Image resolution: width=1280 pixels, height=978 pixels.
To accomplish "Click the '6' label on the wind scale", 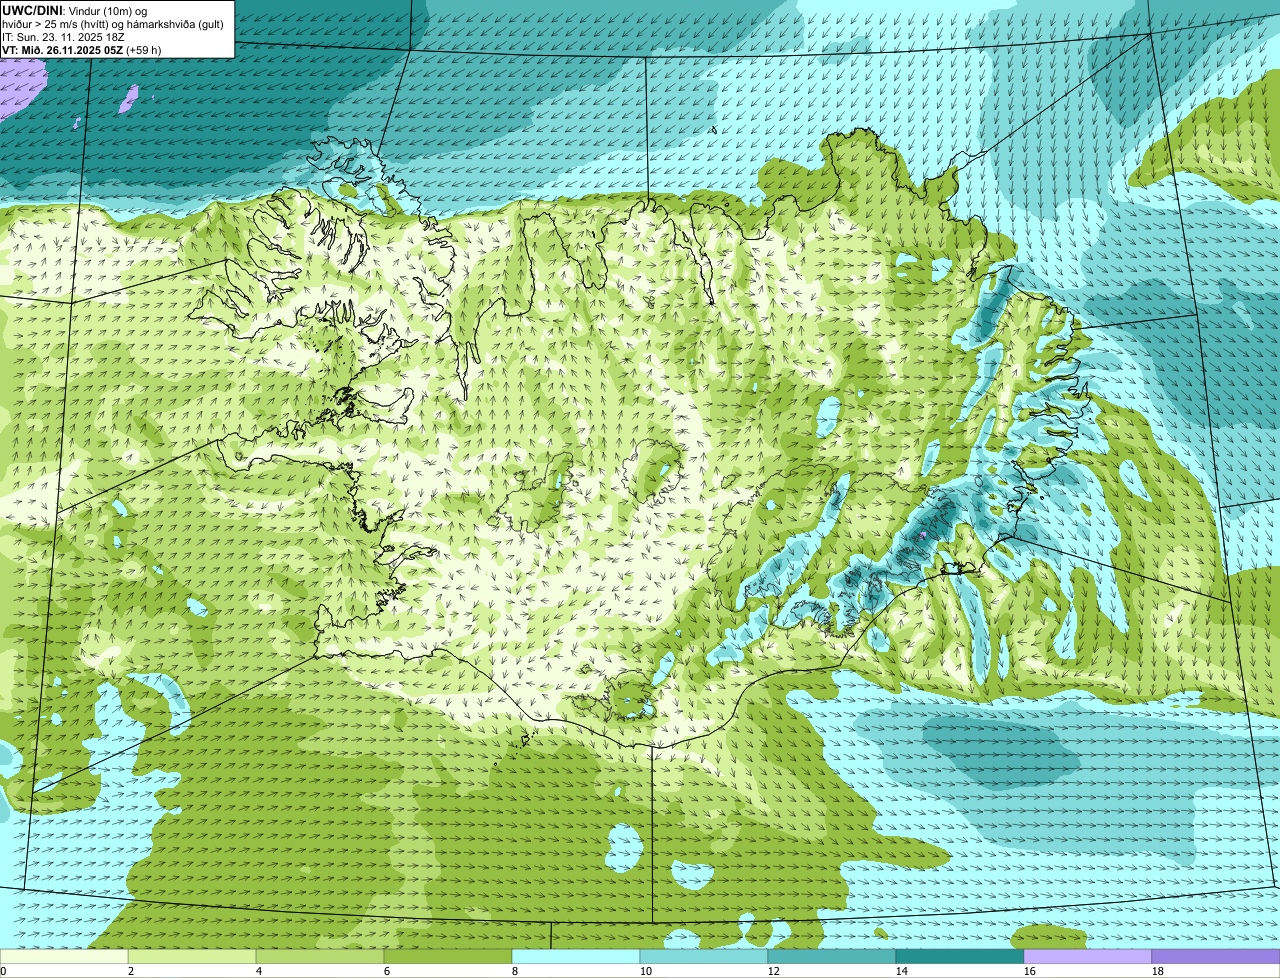I will [x=387, y=971].
